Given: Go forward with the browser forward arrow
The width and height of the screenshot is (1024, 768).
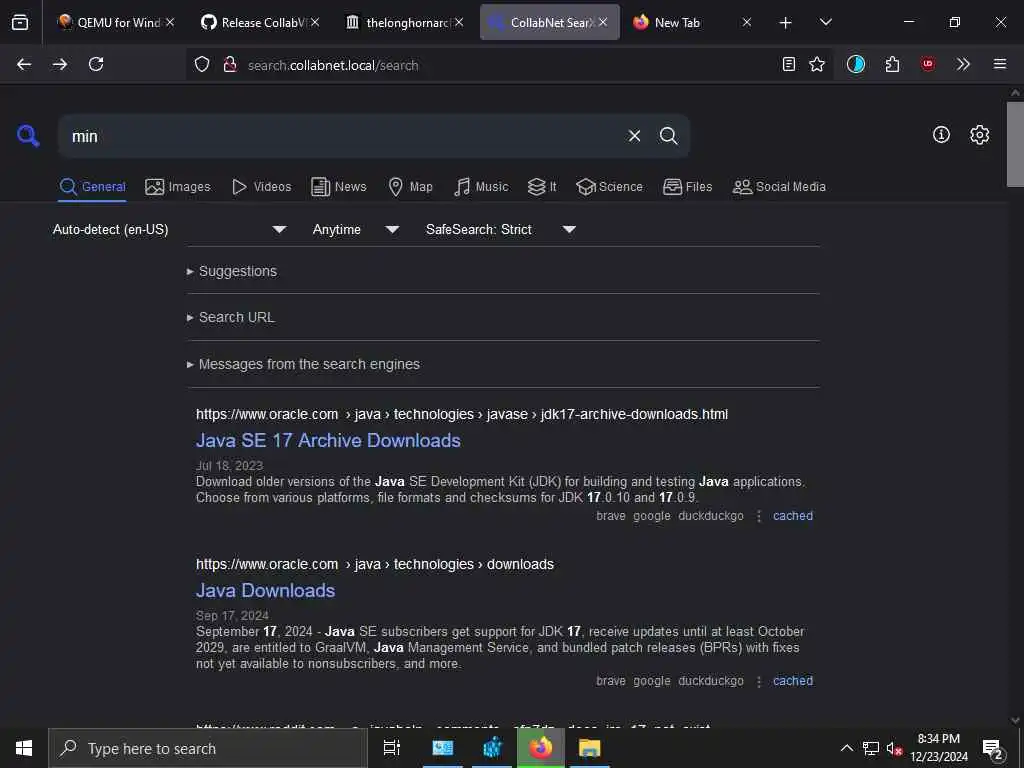Looking at the screenshot, I should tap(60, 64).
